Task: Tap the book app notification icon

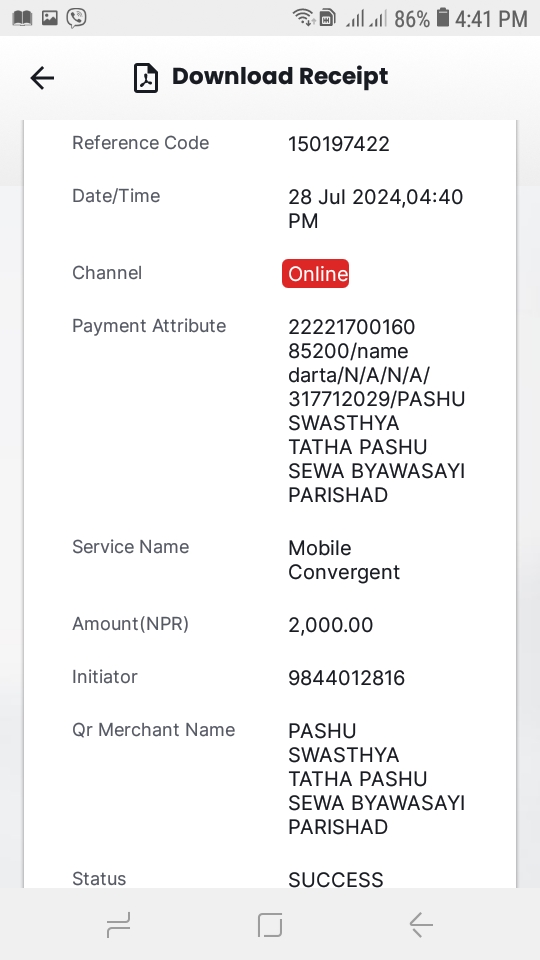Action: (x=22, y=18)
